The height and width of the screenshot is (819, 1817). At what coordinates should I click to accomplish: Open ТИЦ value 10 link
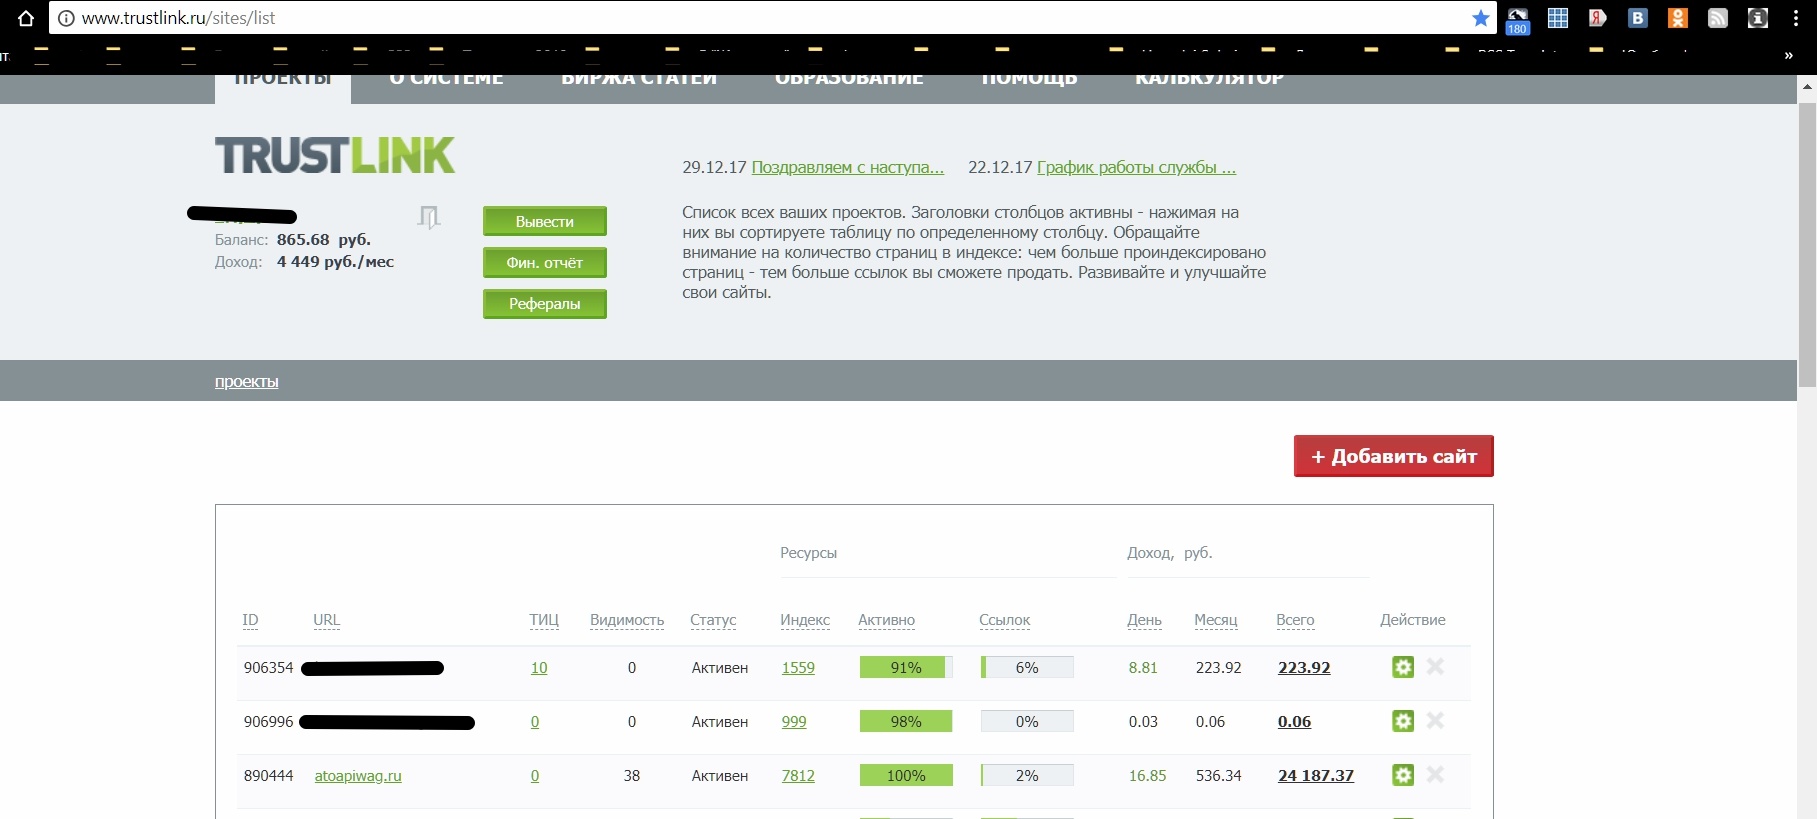click(539, 667)
